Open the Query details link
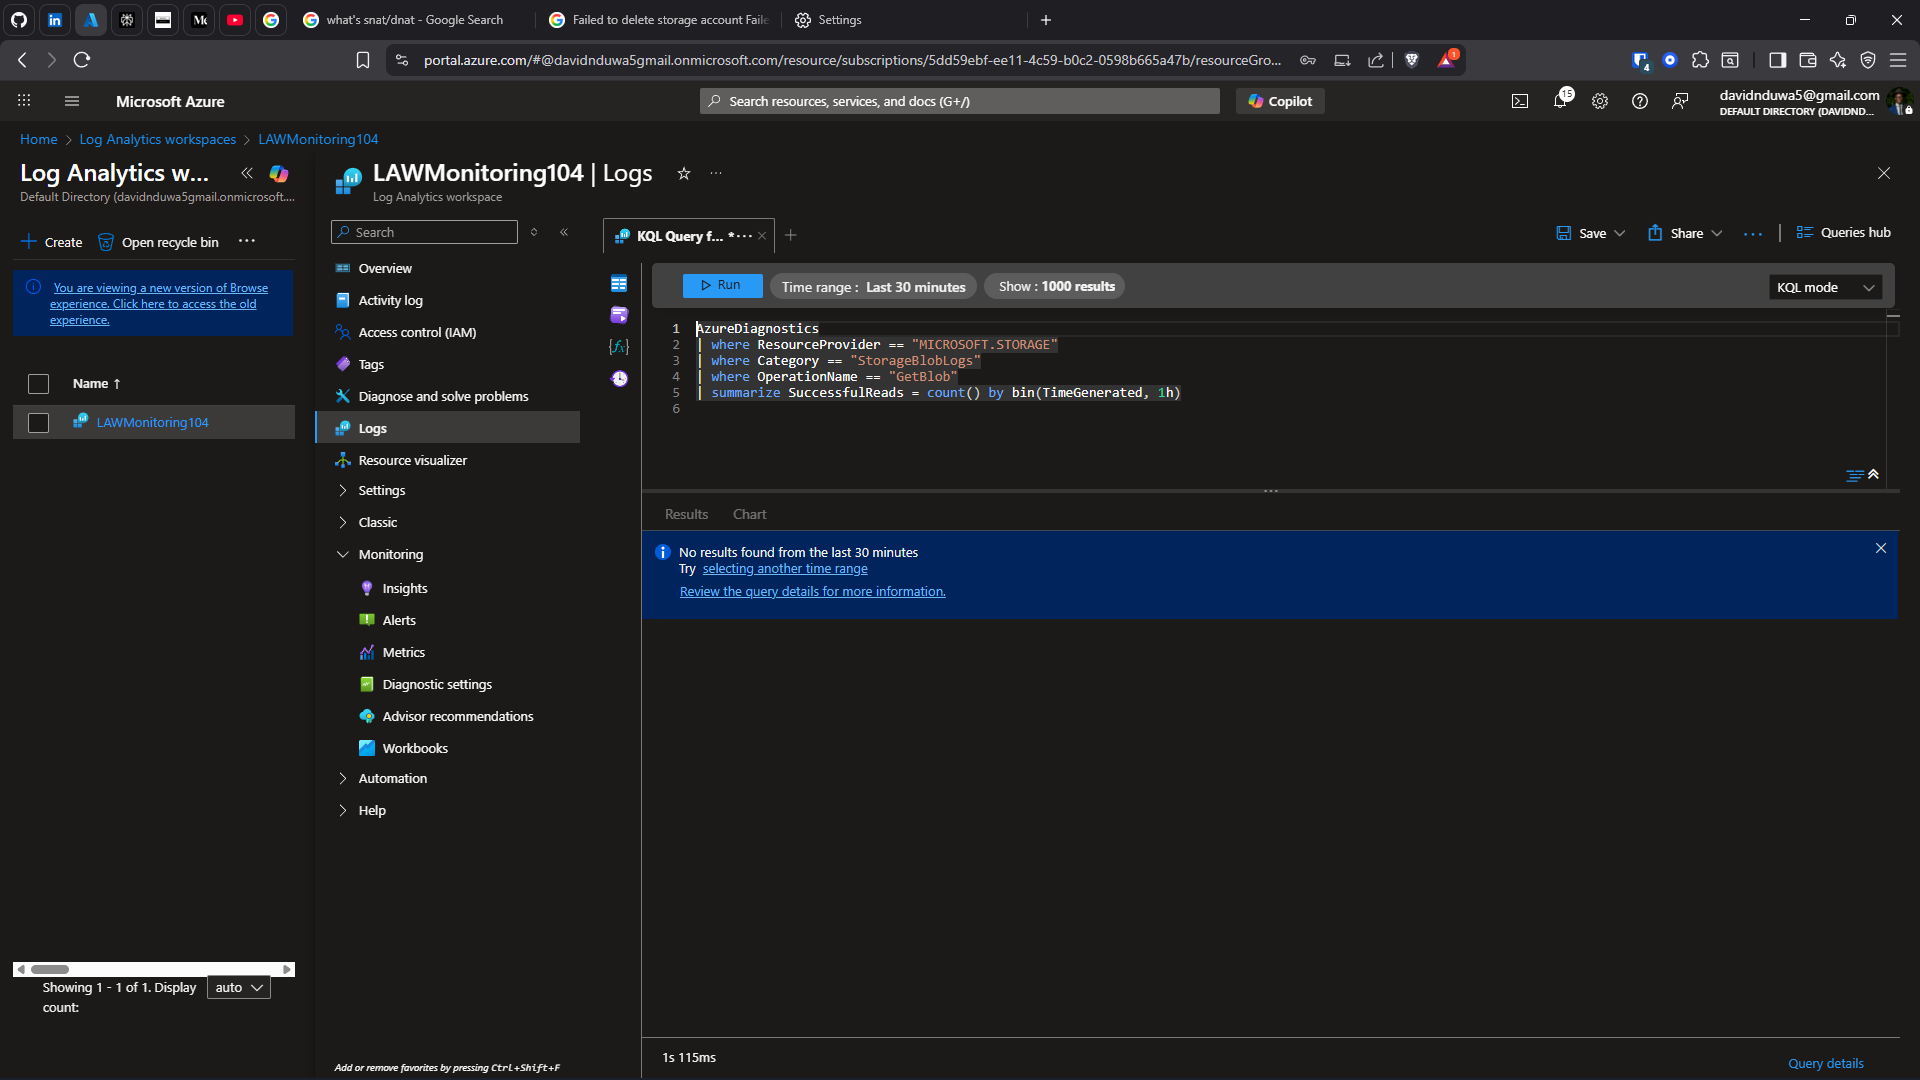This screenshot has width=1920, height=1080. click(1826, 1063)
